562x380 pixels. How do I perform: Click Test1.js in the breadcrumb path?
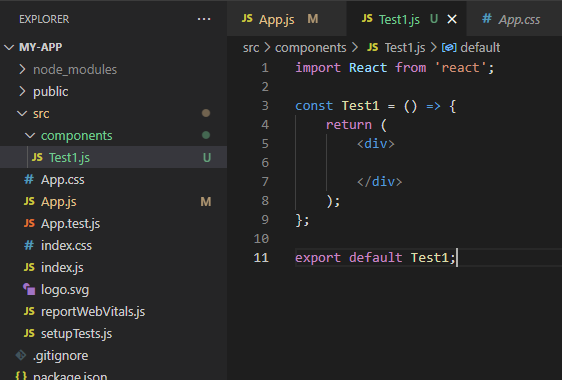[x=405, y=48]
